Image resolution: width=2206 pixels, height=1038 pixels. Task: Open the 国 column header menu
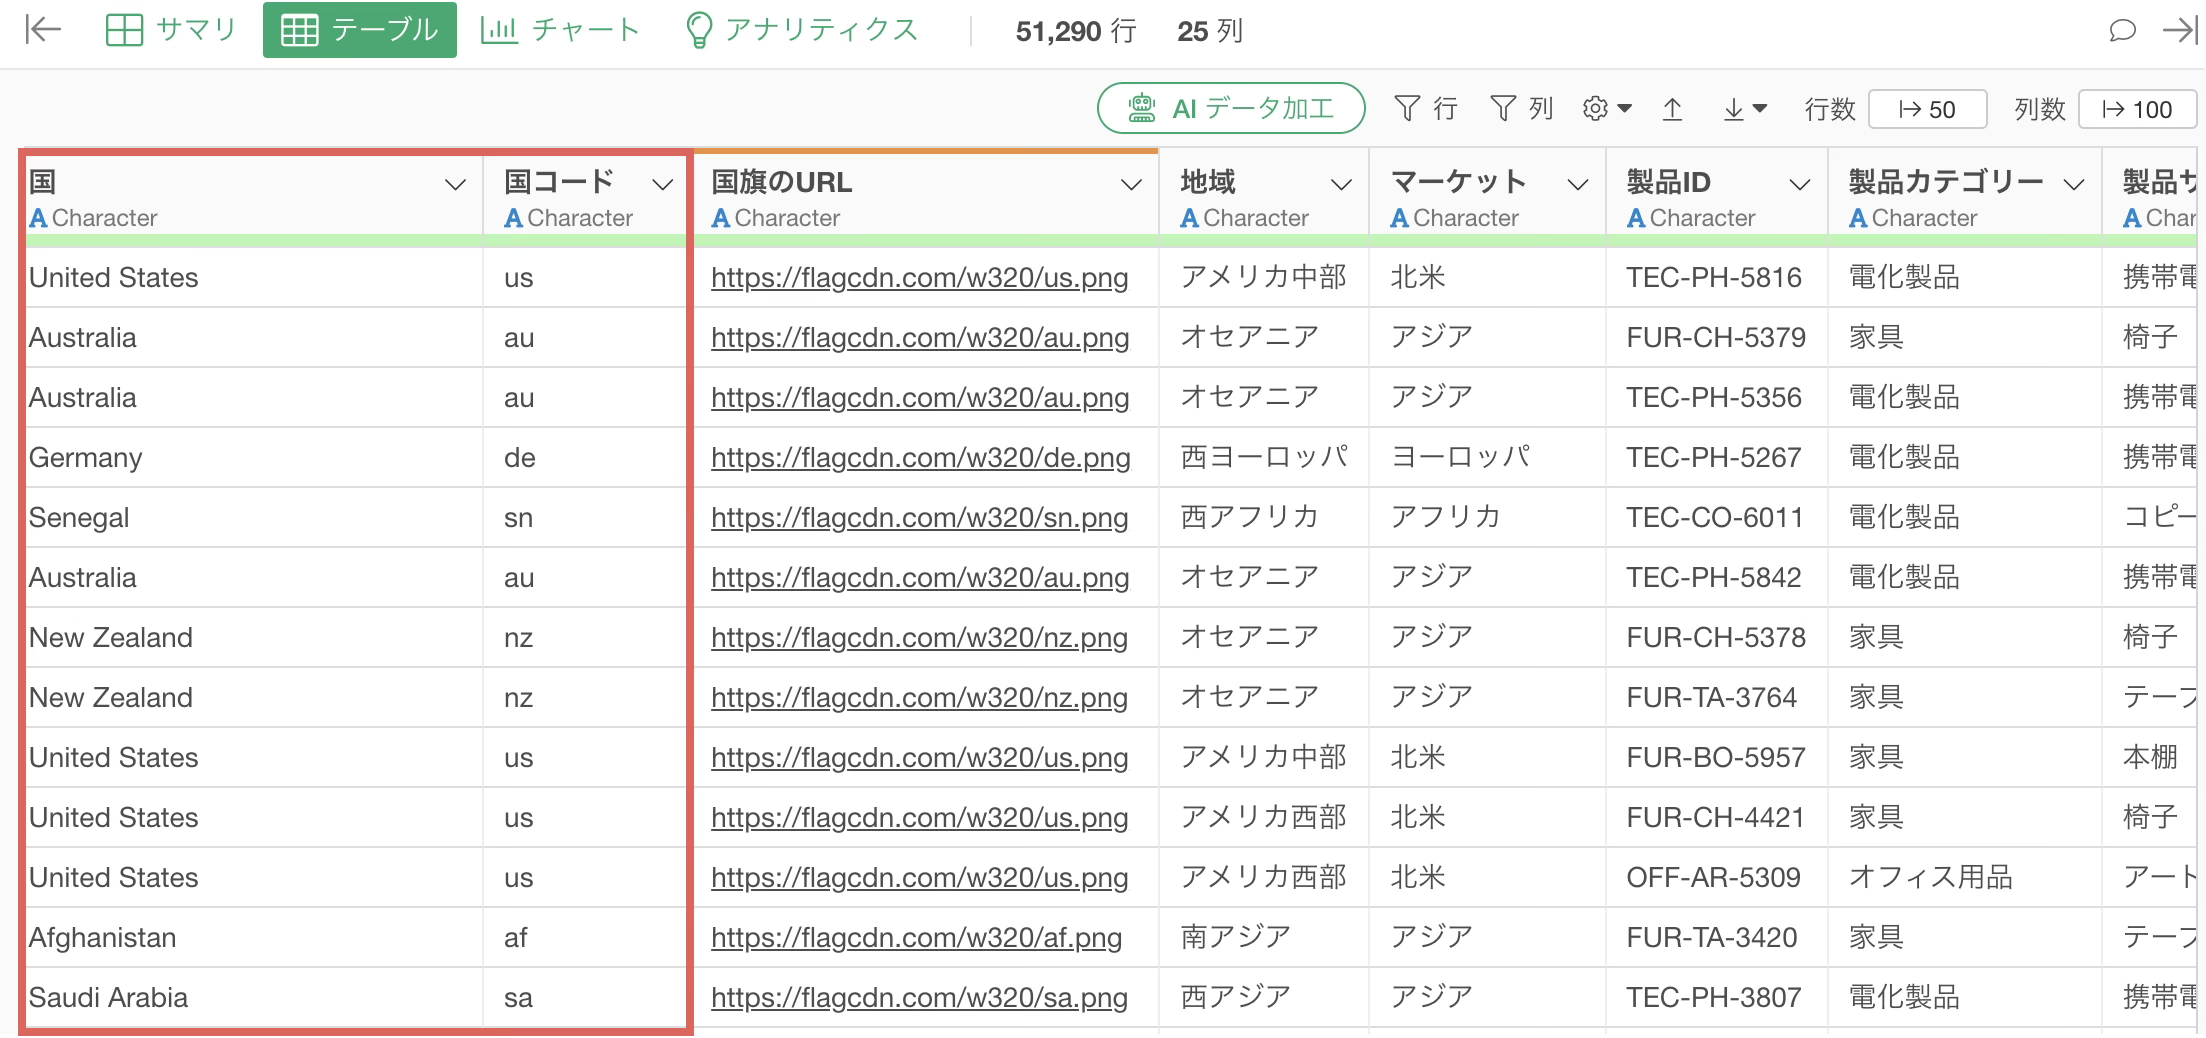pyautogui.click(x=455, y=184)
